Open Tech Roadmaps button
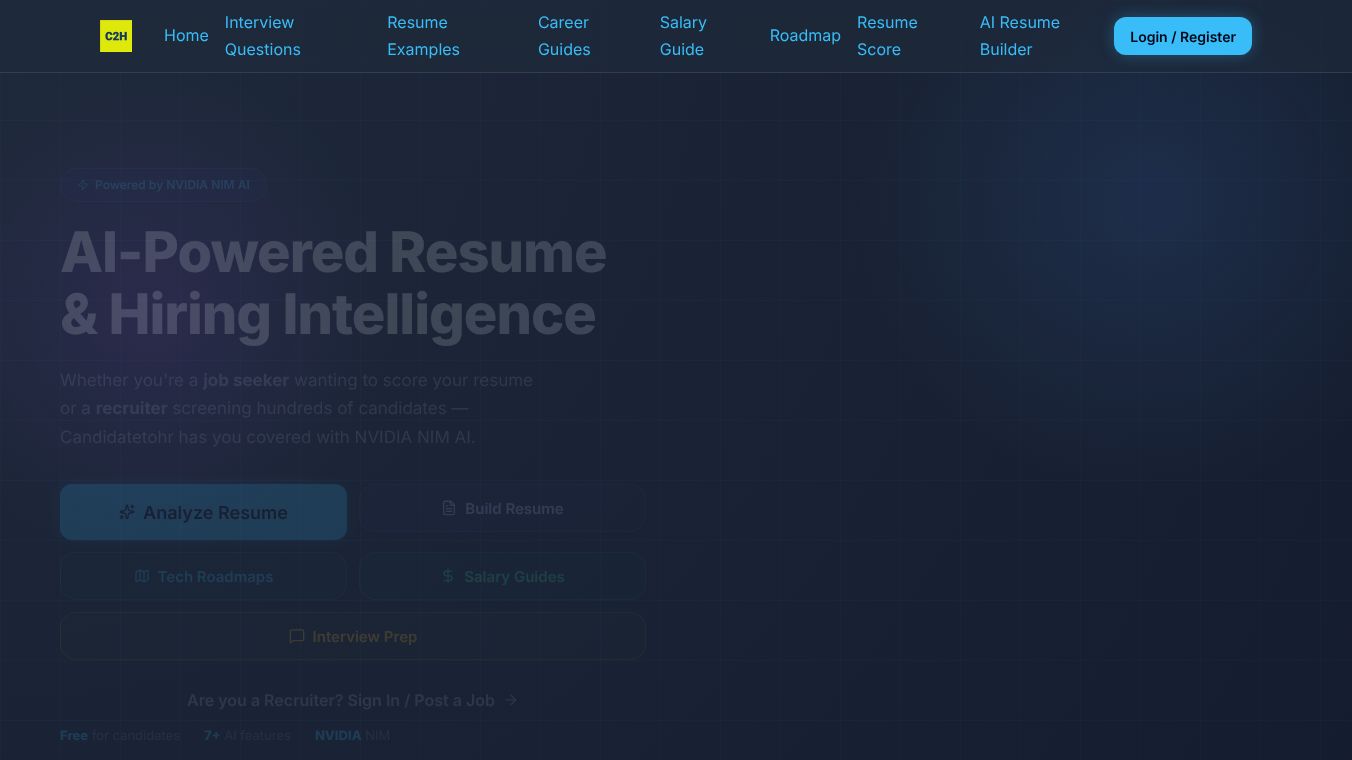Screen dimensions: 1352x760 (203, 576)
